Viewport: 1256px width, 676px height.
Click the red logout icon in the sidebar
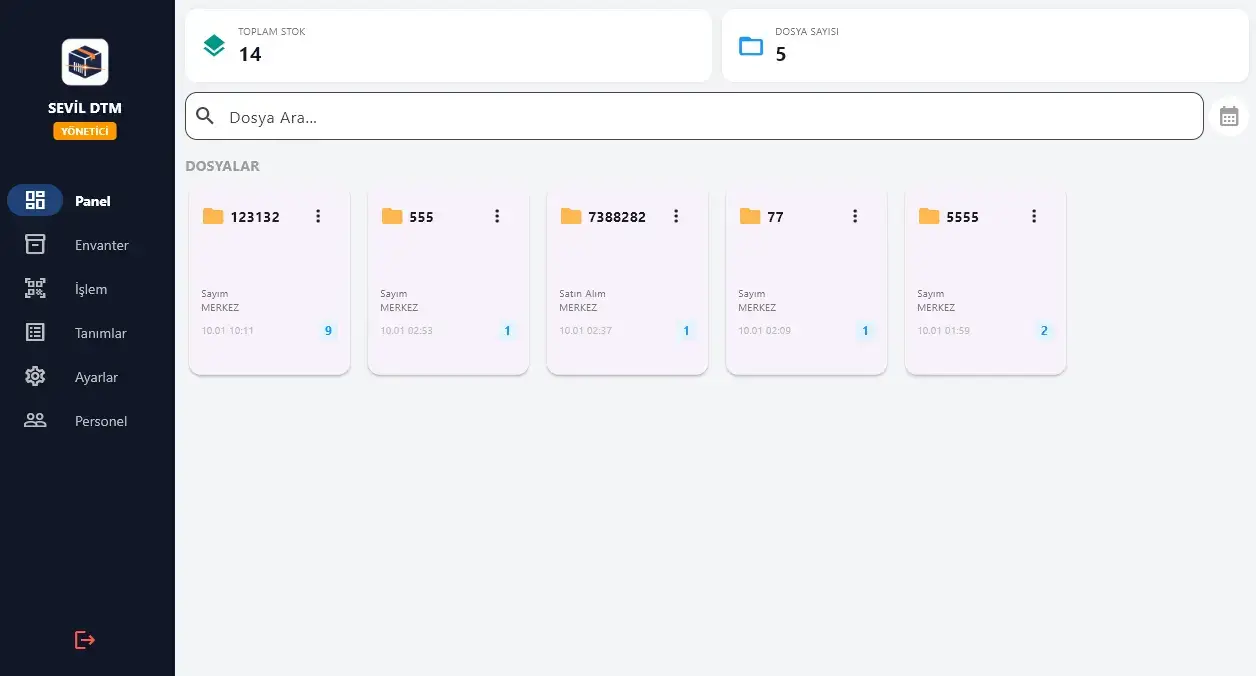tap(85, 640)
